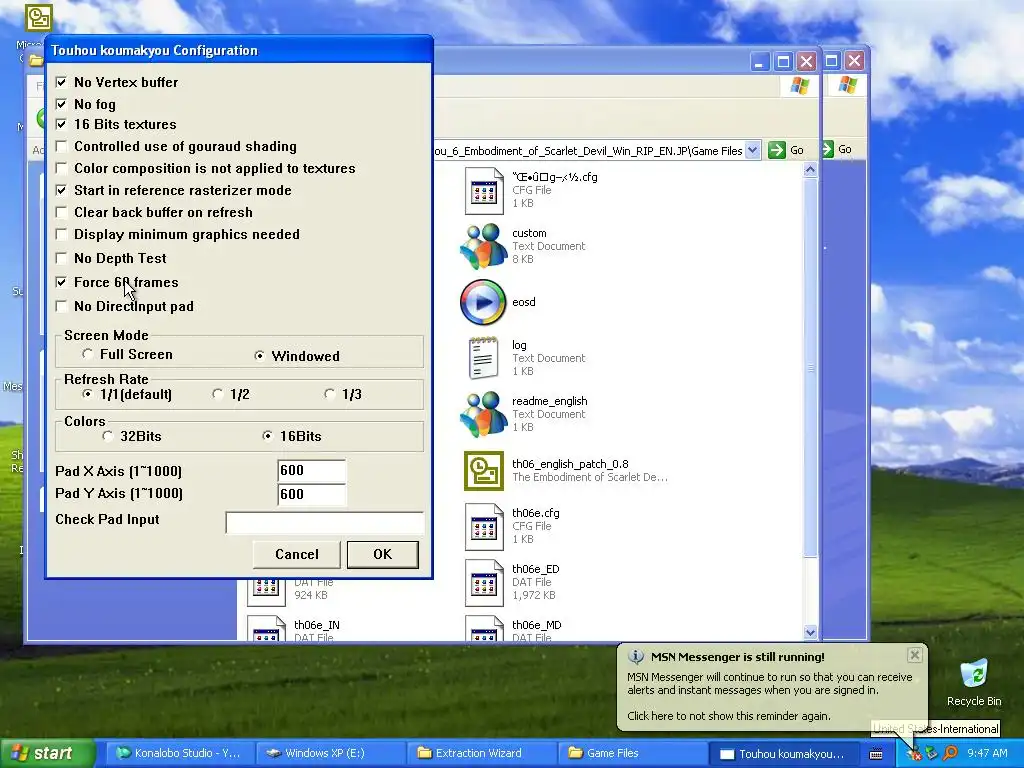
Task: Switch to Konalobo Studio taskbar item
Action: pyautogui.click(x=179, y=754)
